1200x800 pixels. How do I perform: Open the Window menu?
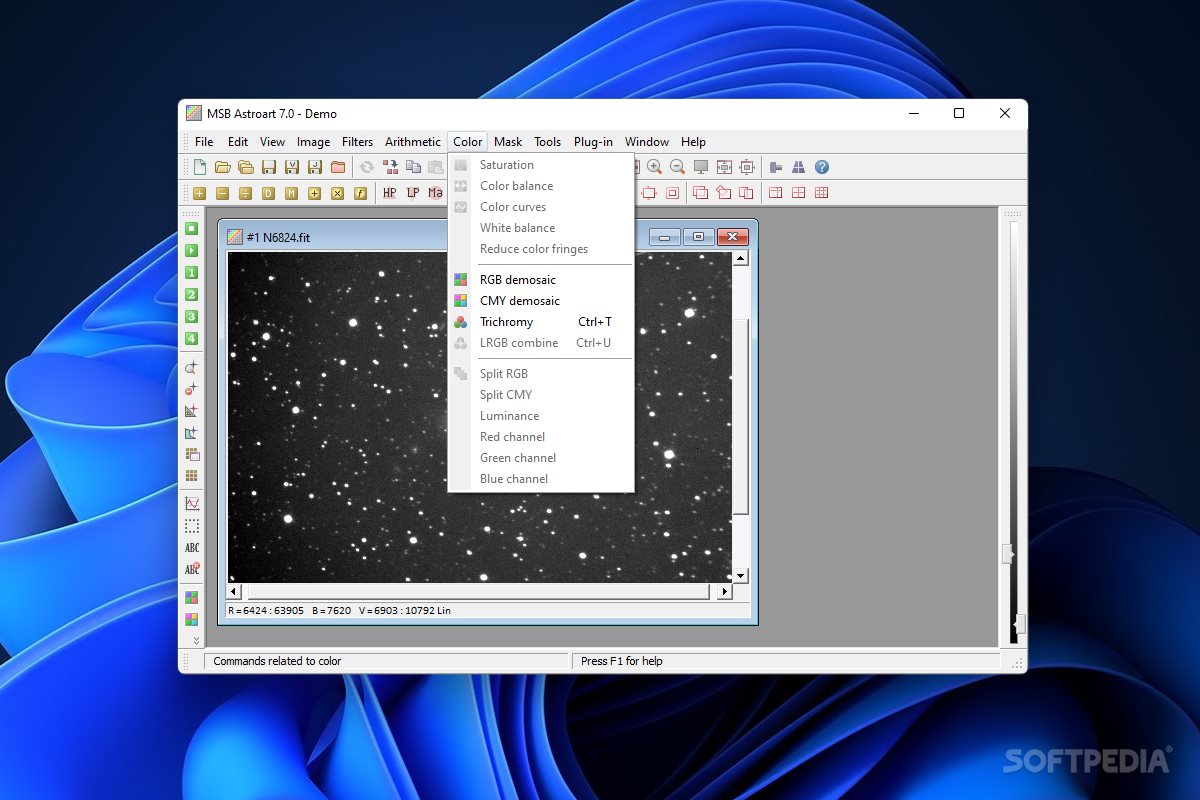647,142
